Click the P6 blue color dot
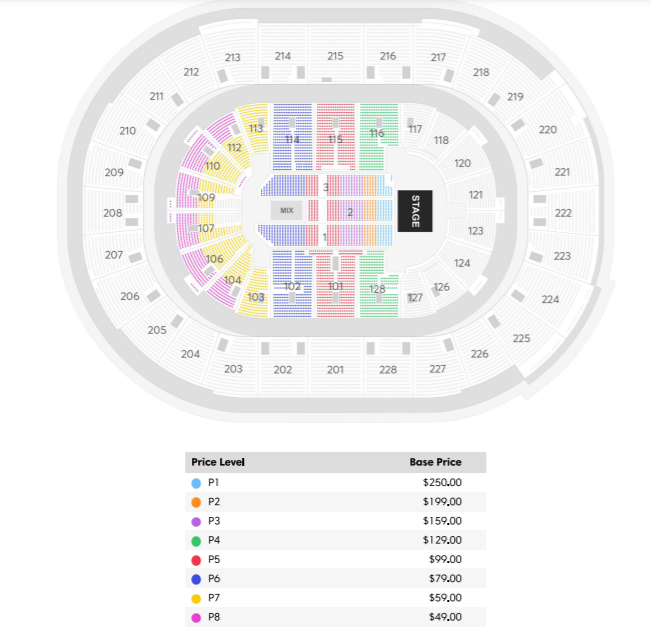Viewport: 651px width, 627px height. click(196, 579)
